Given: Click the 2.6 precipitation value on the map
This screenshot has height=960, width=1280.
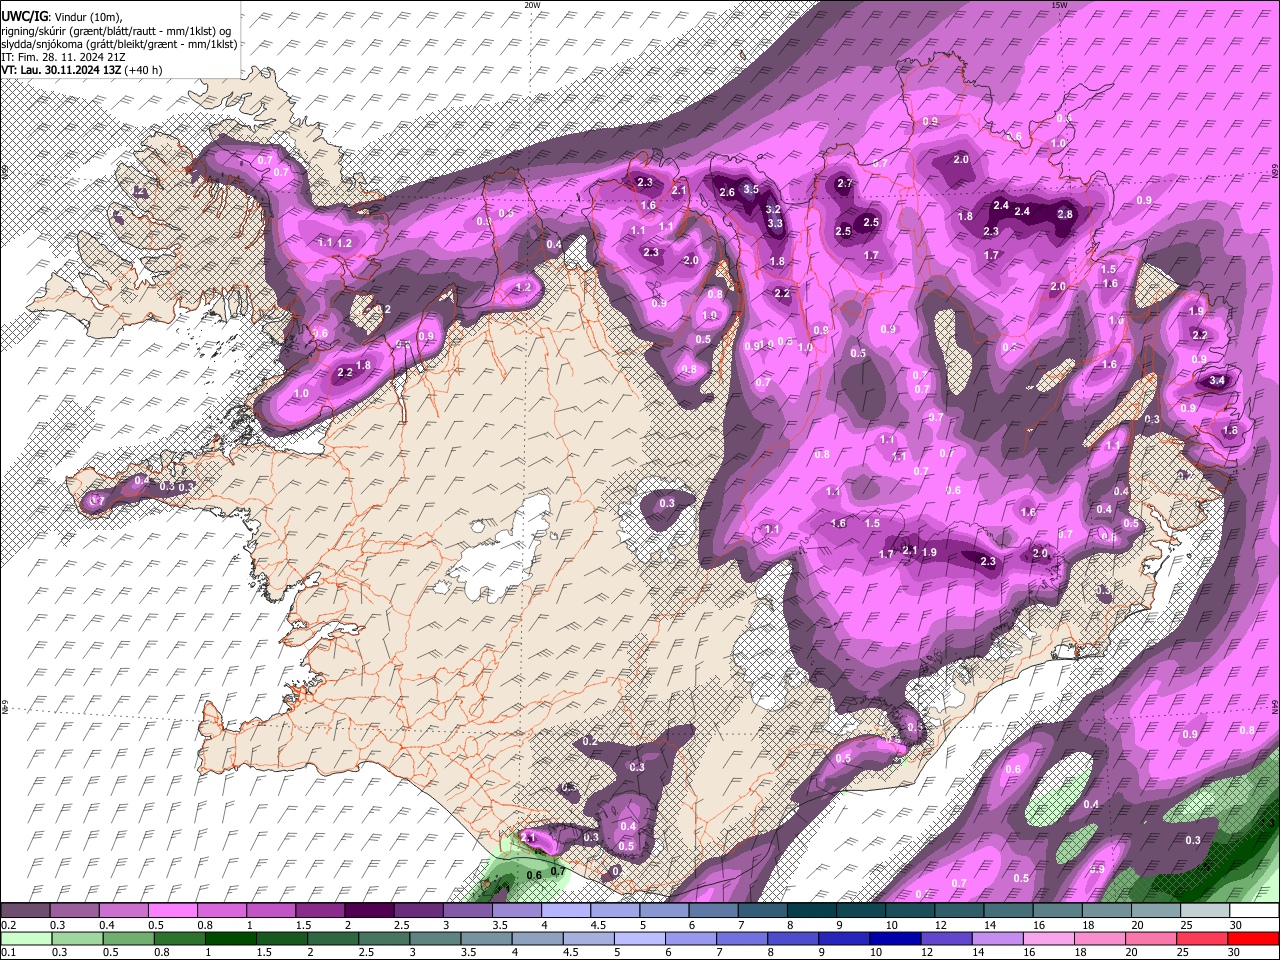Looking at the screenshot, I should [727, 192].
